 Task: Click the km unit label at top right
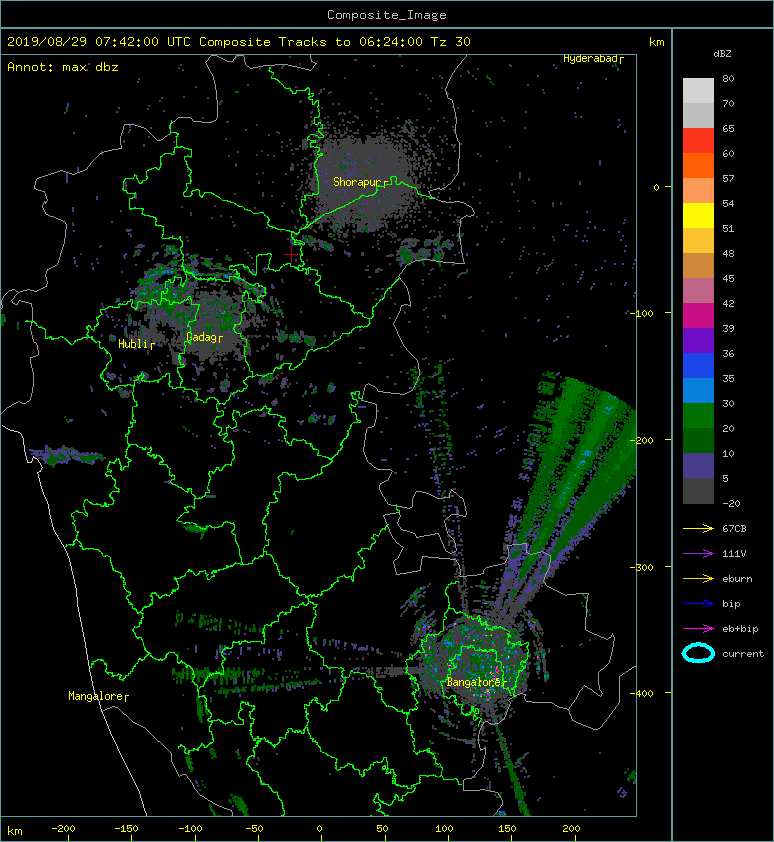[656, 42]
